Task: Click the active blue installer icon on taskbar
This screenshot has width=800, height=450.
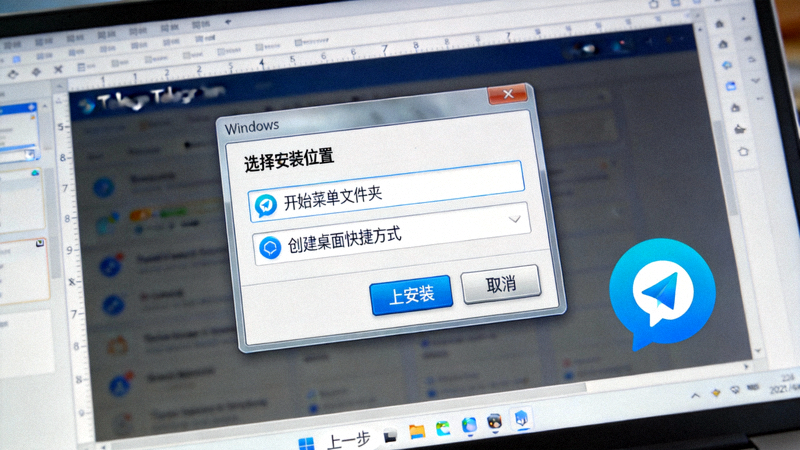Action: pos(521,419)
